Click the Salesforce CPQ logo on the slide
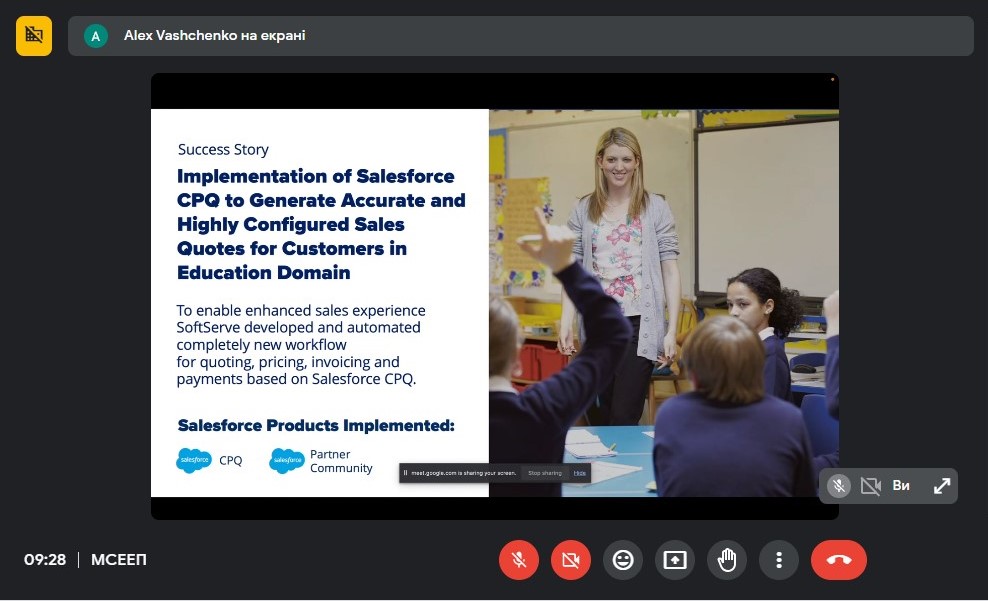This screenshot has height=601, width=988. pos(194,461)
